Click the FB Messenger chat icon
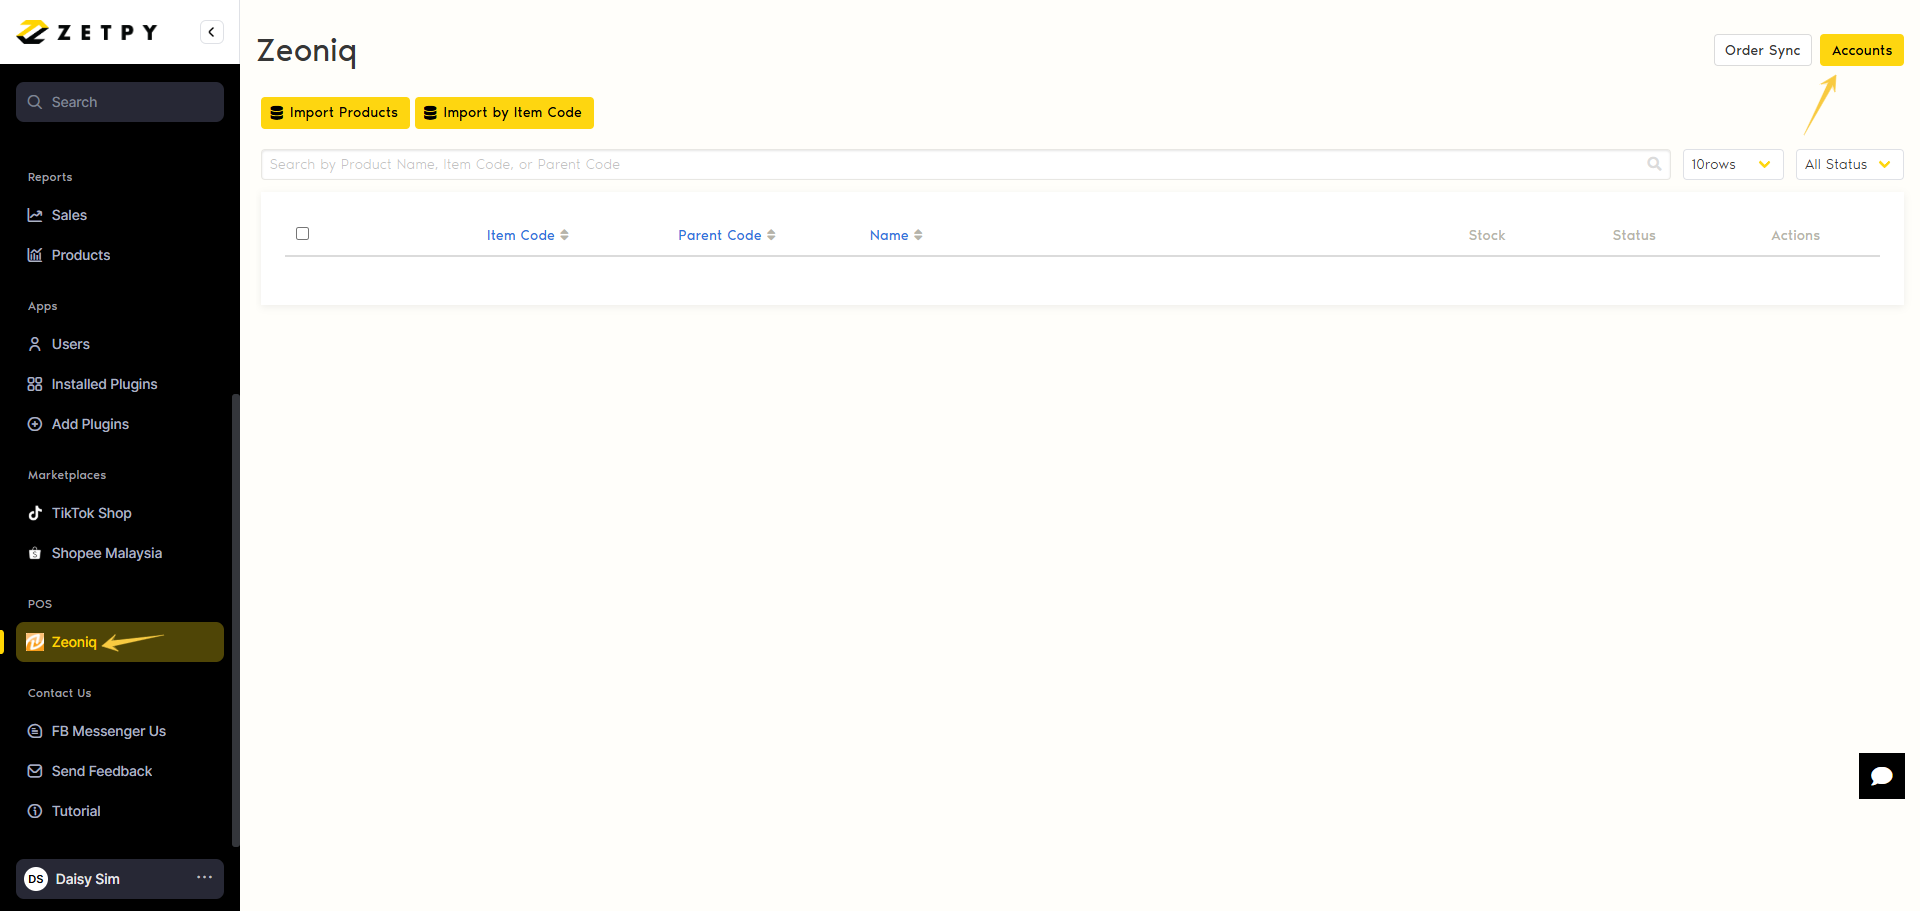 click(x=35, y=731)
